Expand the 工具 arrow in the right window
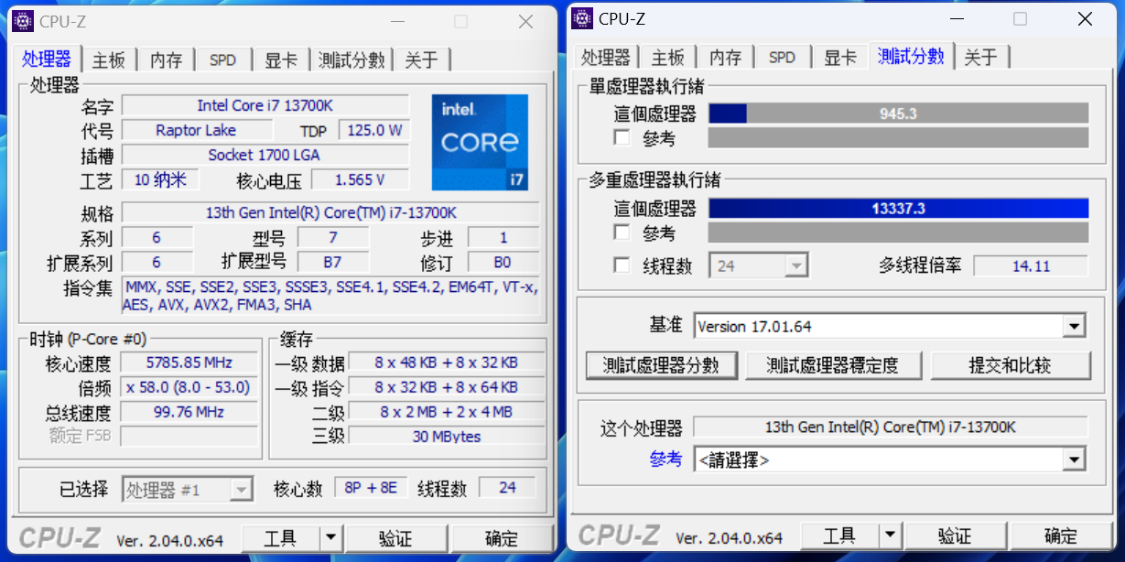Viewport: 1125px width, 562px height. click(890, 535)
